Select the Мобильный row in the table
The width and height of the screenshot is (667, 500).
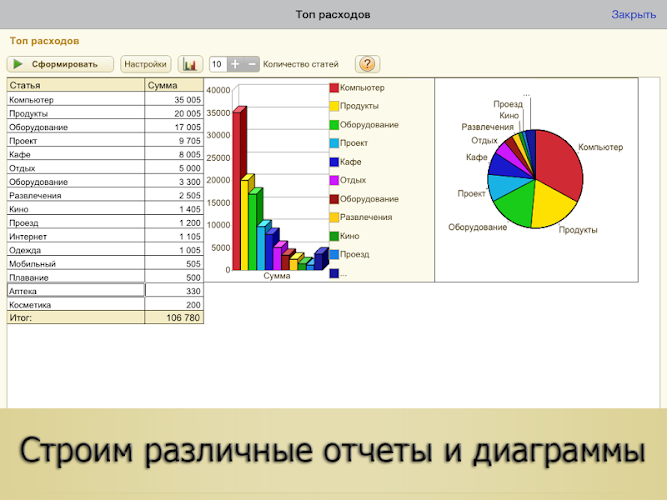(105, 263)
